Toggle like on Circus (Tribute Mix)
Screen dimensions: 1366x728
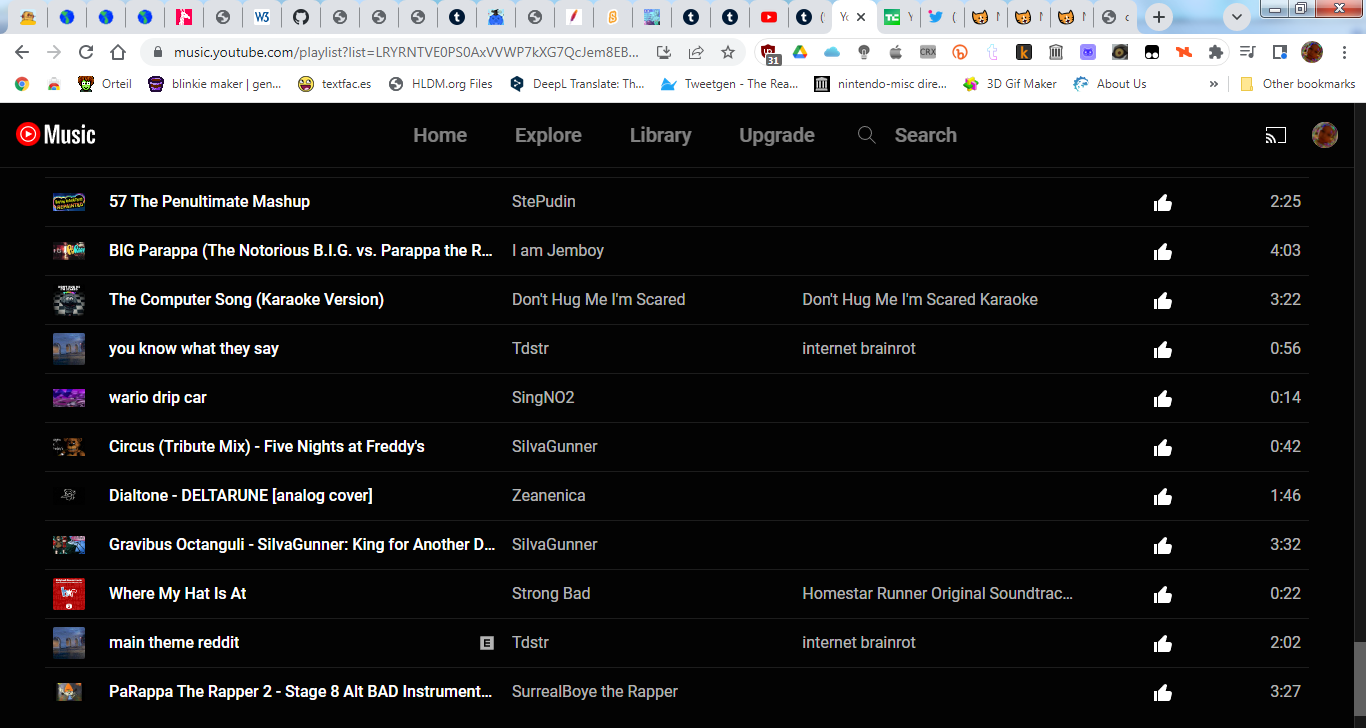click(1162, 448)
